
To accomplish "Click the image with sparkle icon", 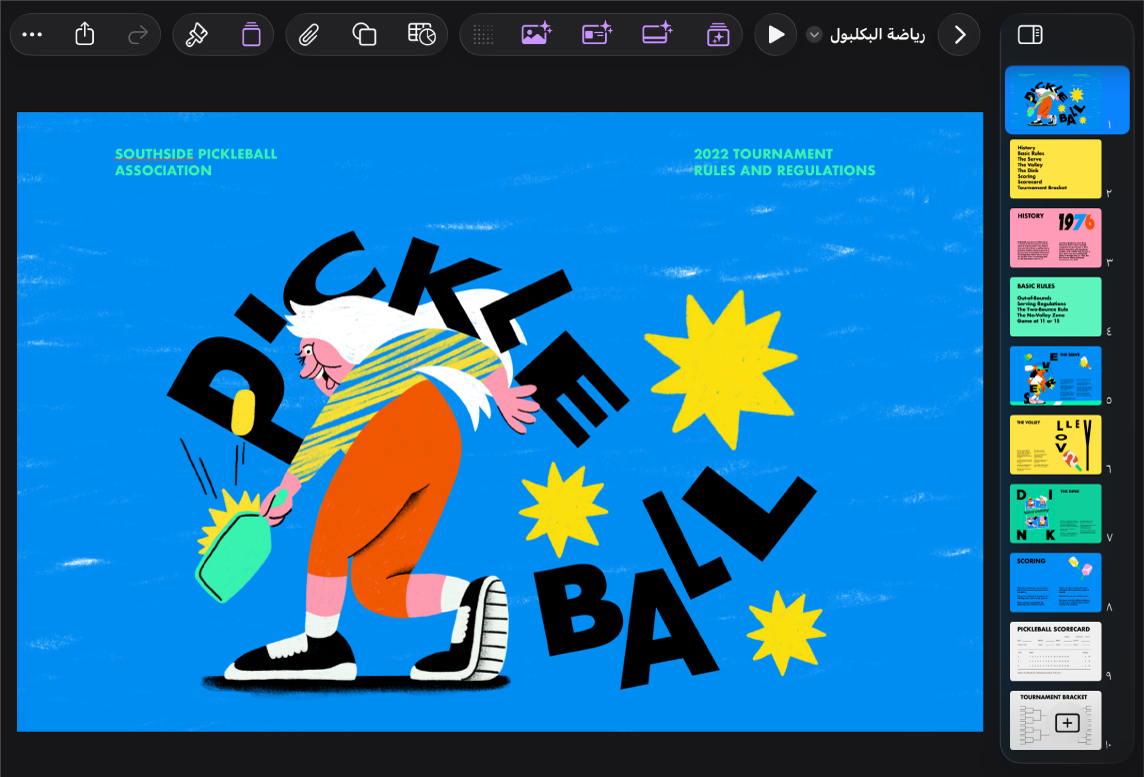I will tap(536, 34).
